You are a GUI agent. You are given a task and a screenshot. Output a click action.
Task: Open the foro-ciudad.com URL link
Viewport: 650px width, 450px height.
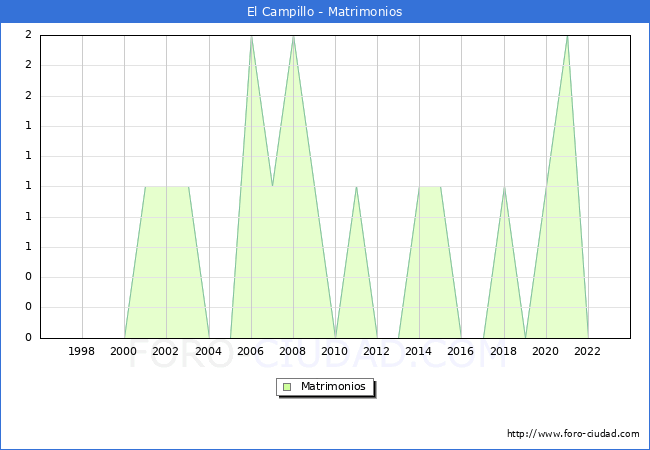573,434
